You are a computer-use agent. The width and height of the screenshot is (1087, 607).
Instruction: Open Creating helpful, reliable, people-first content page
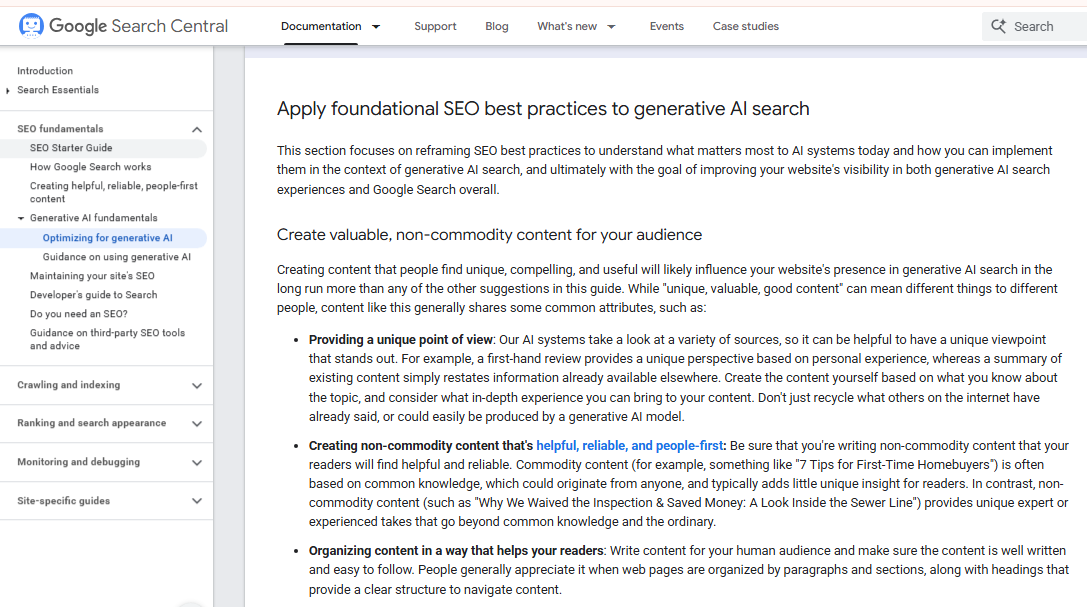(x=114, y=192)
